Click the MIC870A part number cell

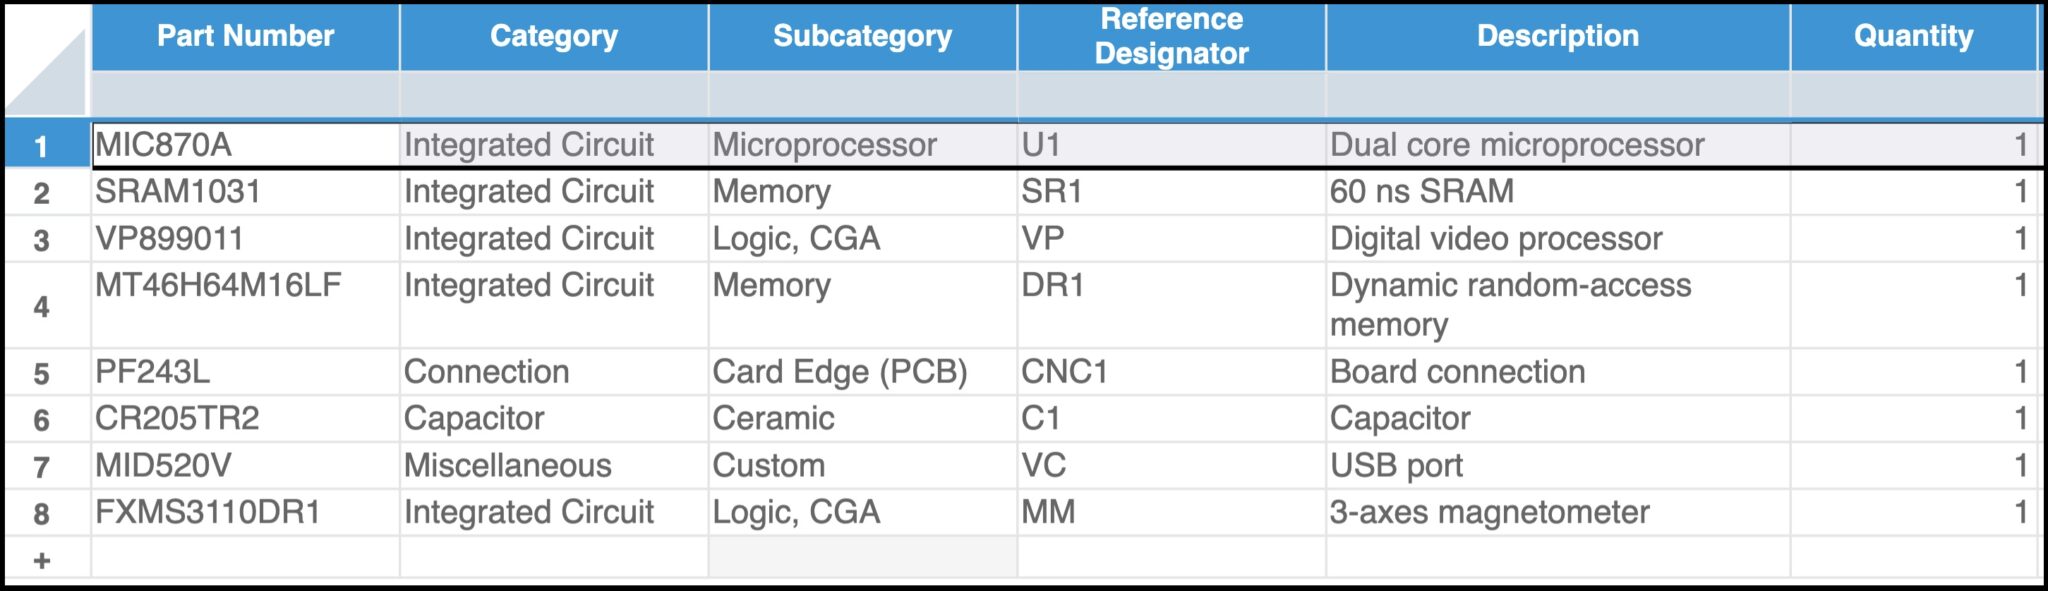pos(245,144)
